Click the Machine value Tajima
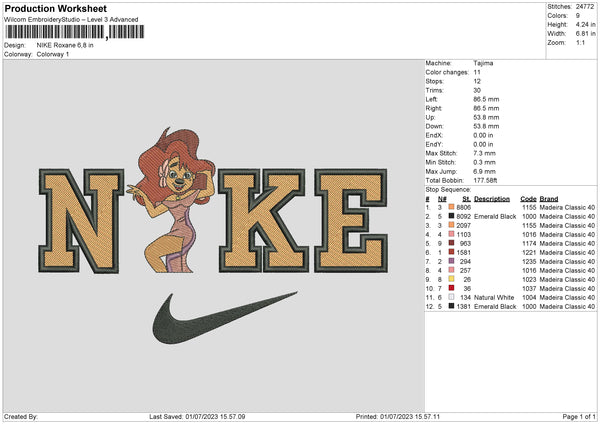Screen dimensions: 600x424 pyautogui.click(x=483, y=63)
